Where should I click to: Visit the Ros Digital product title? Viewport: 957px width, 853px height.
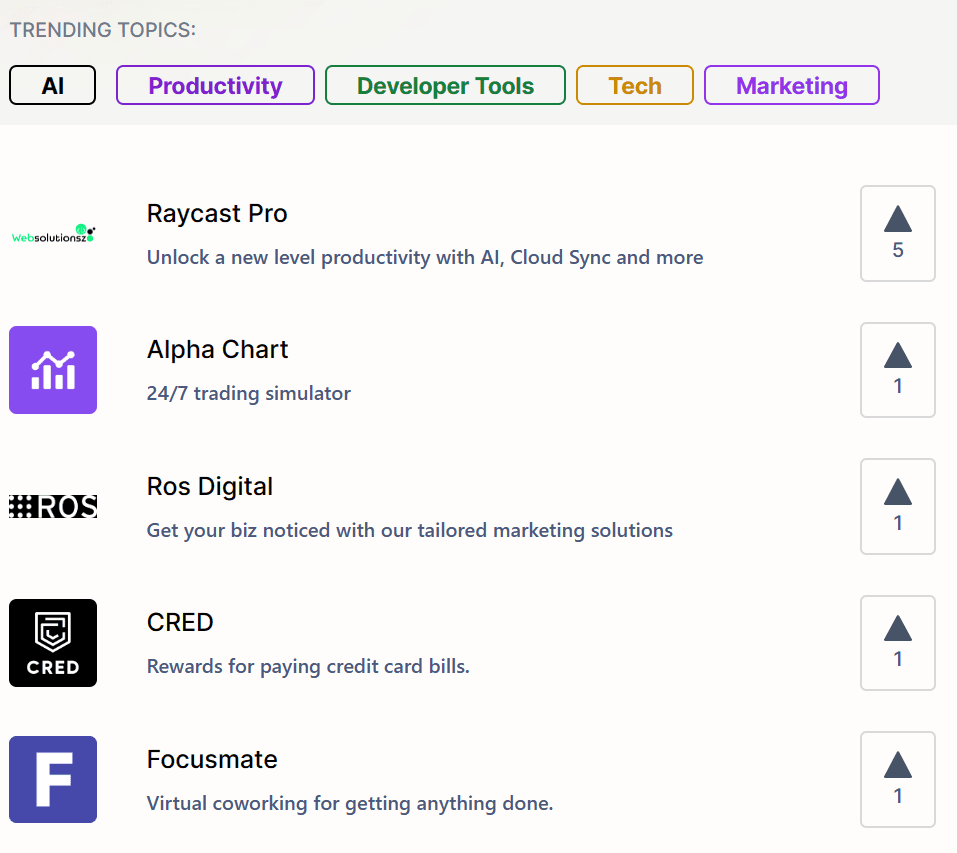(210, 487)
